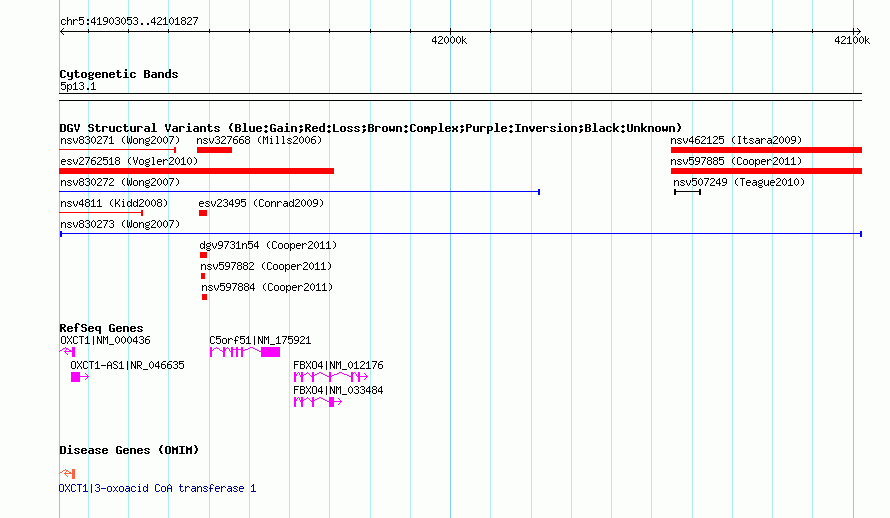Click the OXCT1-AS1|NR_046635 gene label
890x518 pixels.
[127, 365]
